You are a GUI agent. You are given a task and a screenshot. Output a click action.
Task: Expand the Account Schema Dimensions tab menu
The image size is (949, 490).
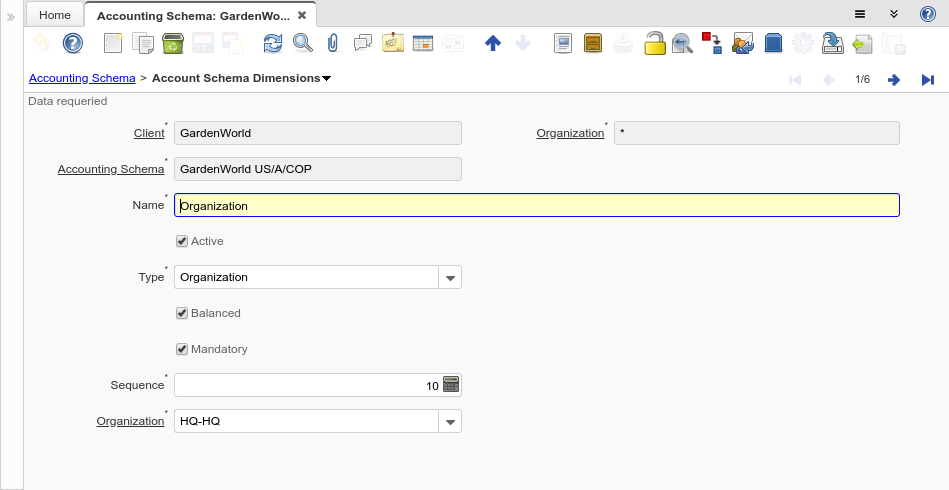327,78
